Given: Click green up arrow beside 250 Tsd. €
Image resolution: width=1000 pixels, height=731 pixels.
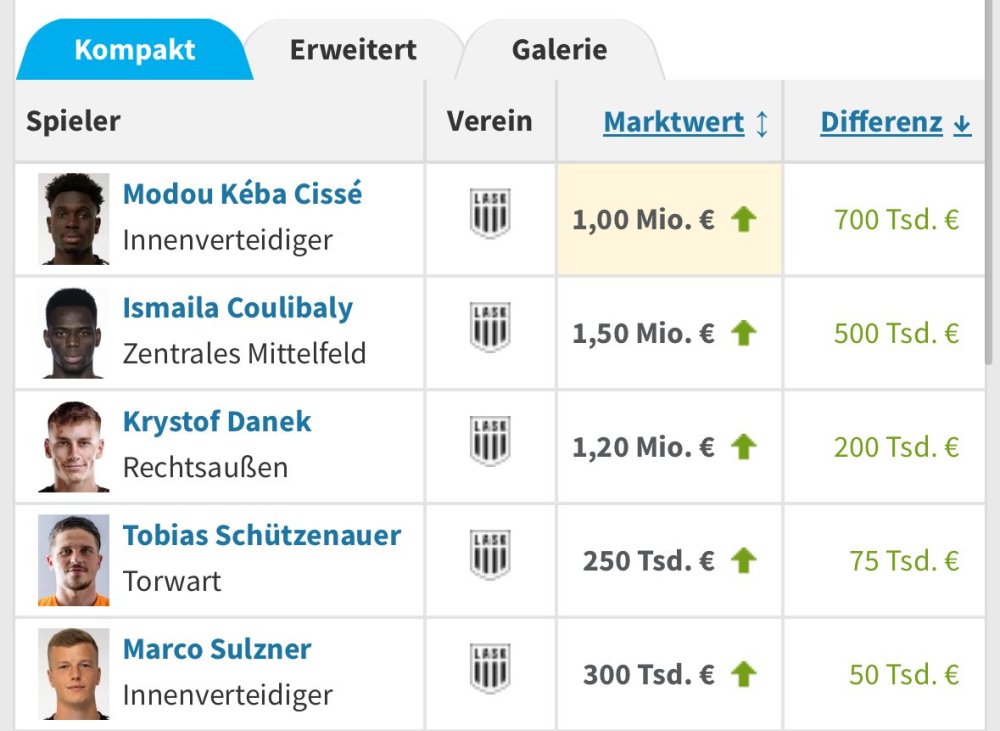Looking at the screenshot, I should click(x=743, y=561).
